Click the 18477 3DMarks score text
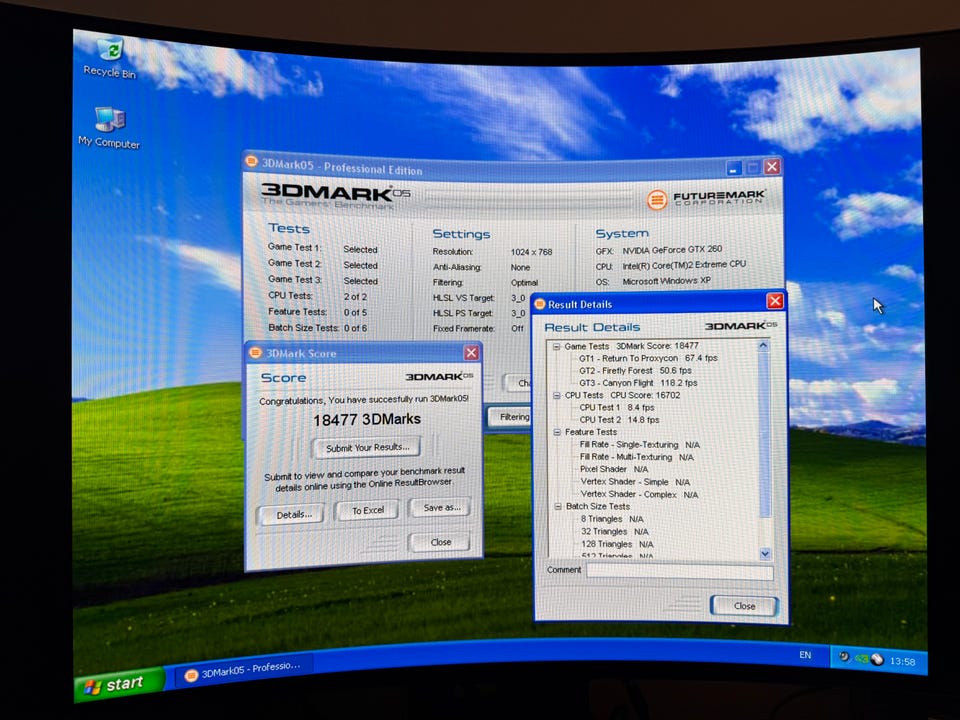Viewport: 960px width, 720px height. [x=367, y=419]
